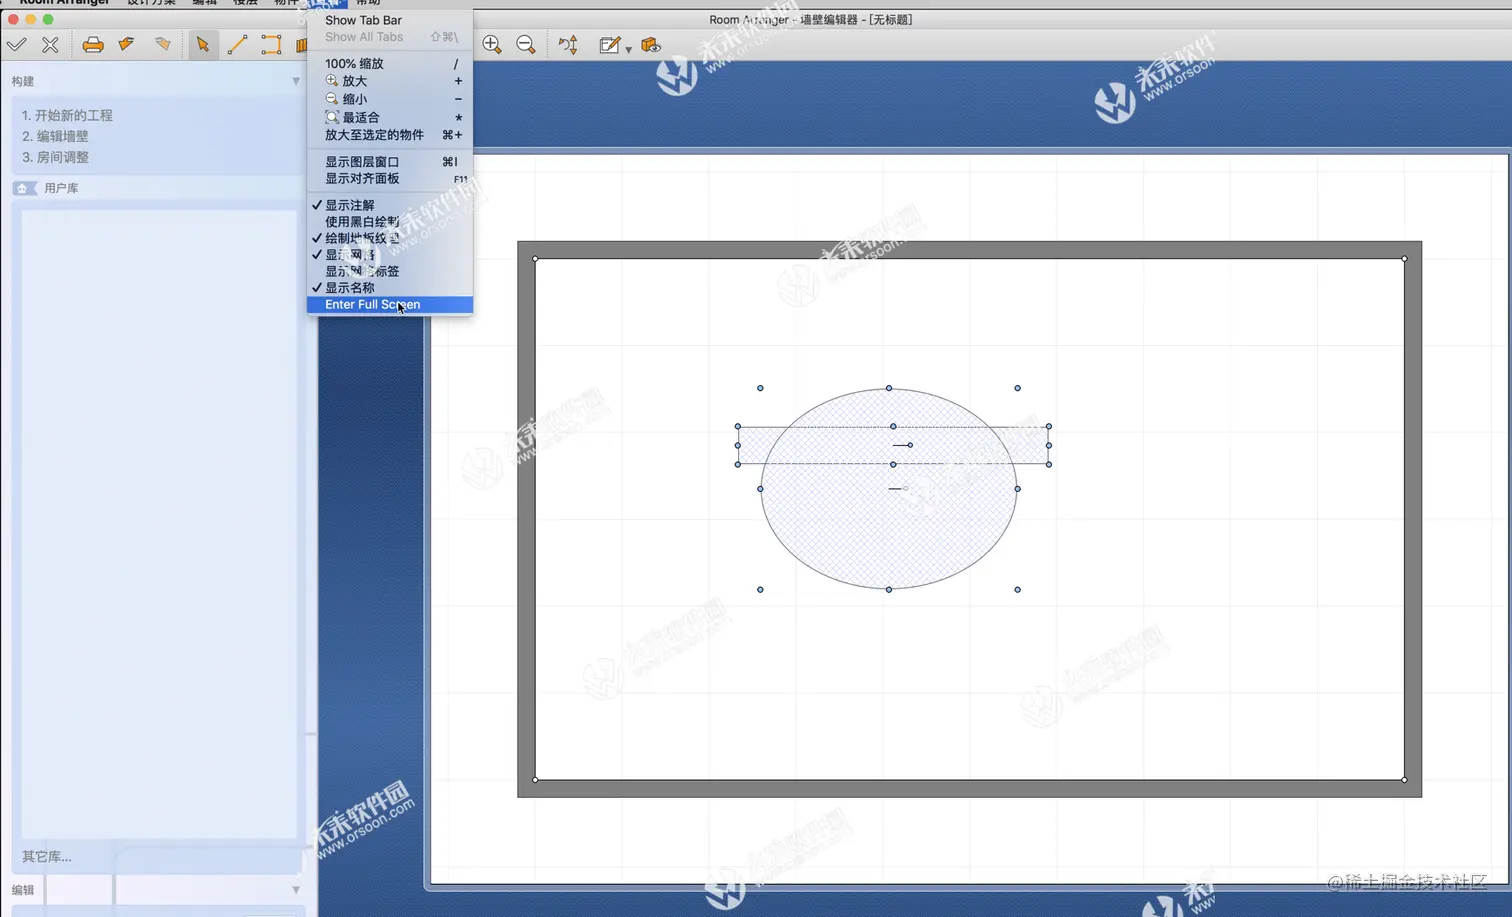Click the rectangle's rotation handle
Viewport: 1512px width, 917px height.
(910, 445)
